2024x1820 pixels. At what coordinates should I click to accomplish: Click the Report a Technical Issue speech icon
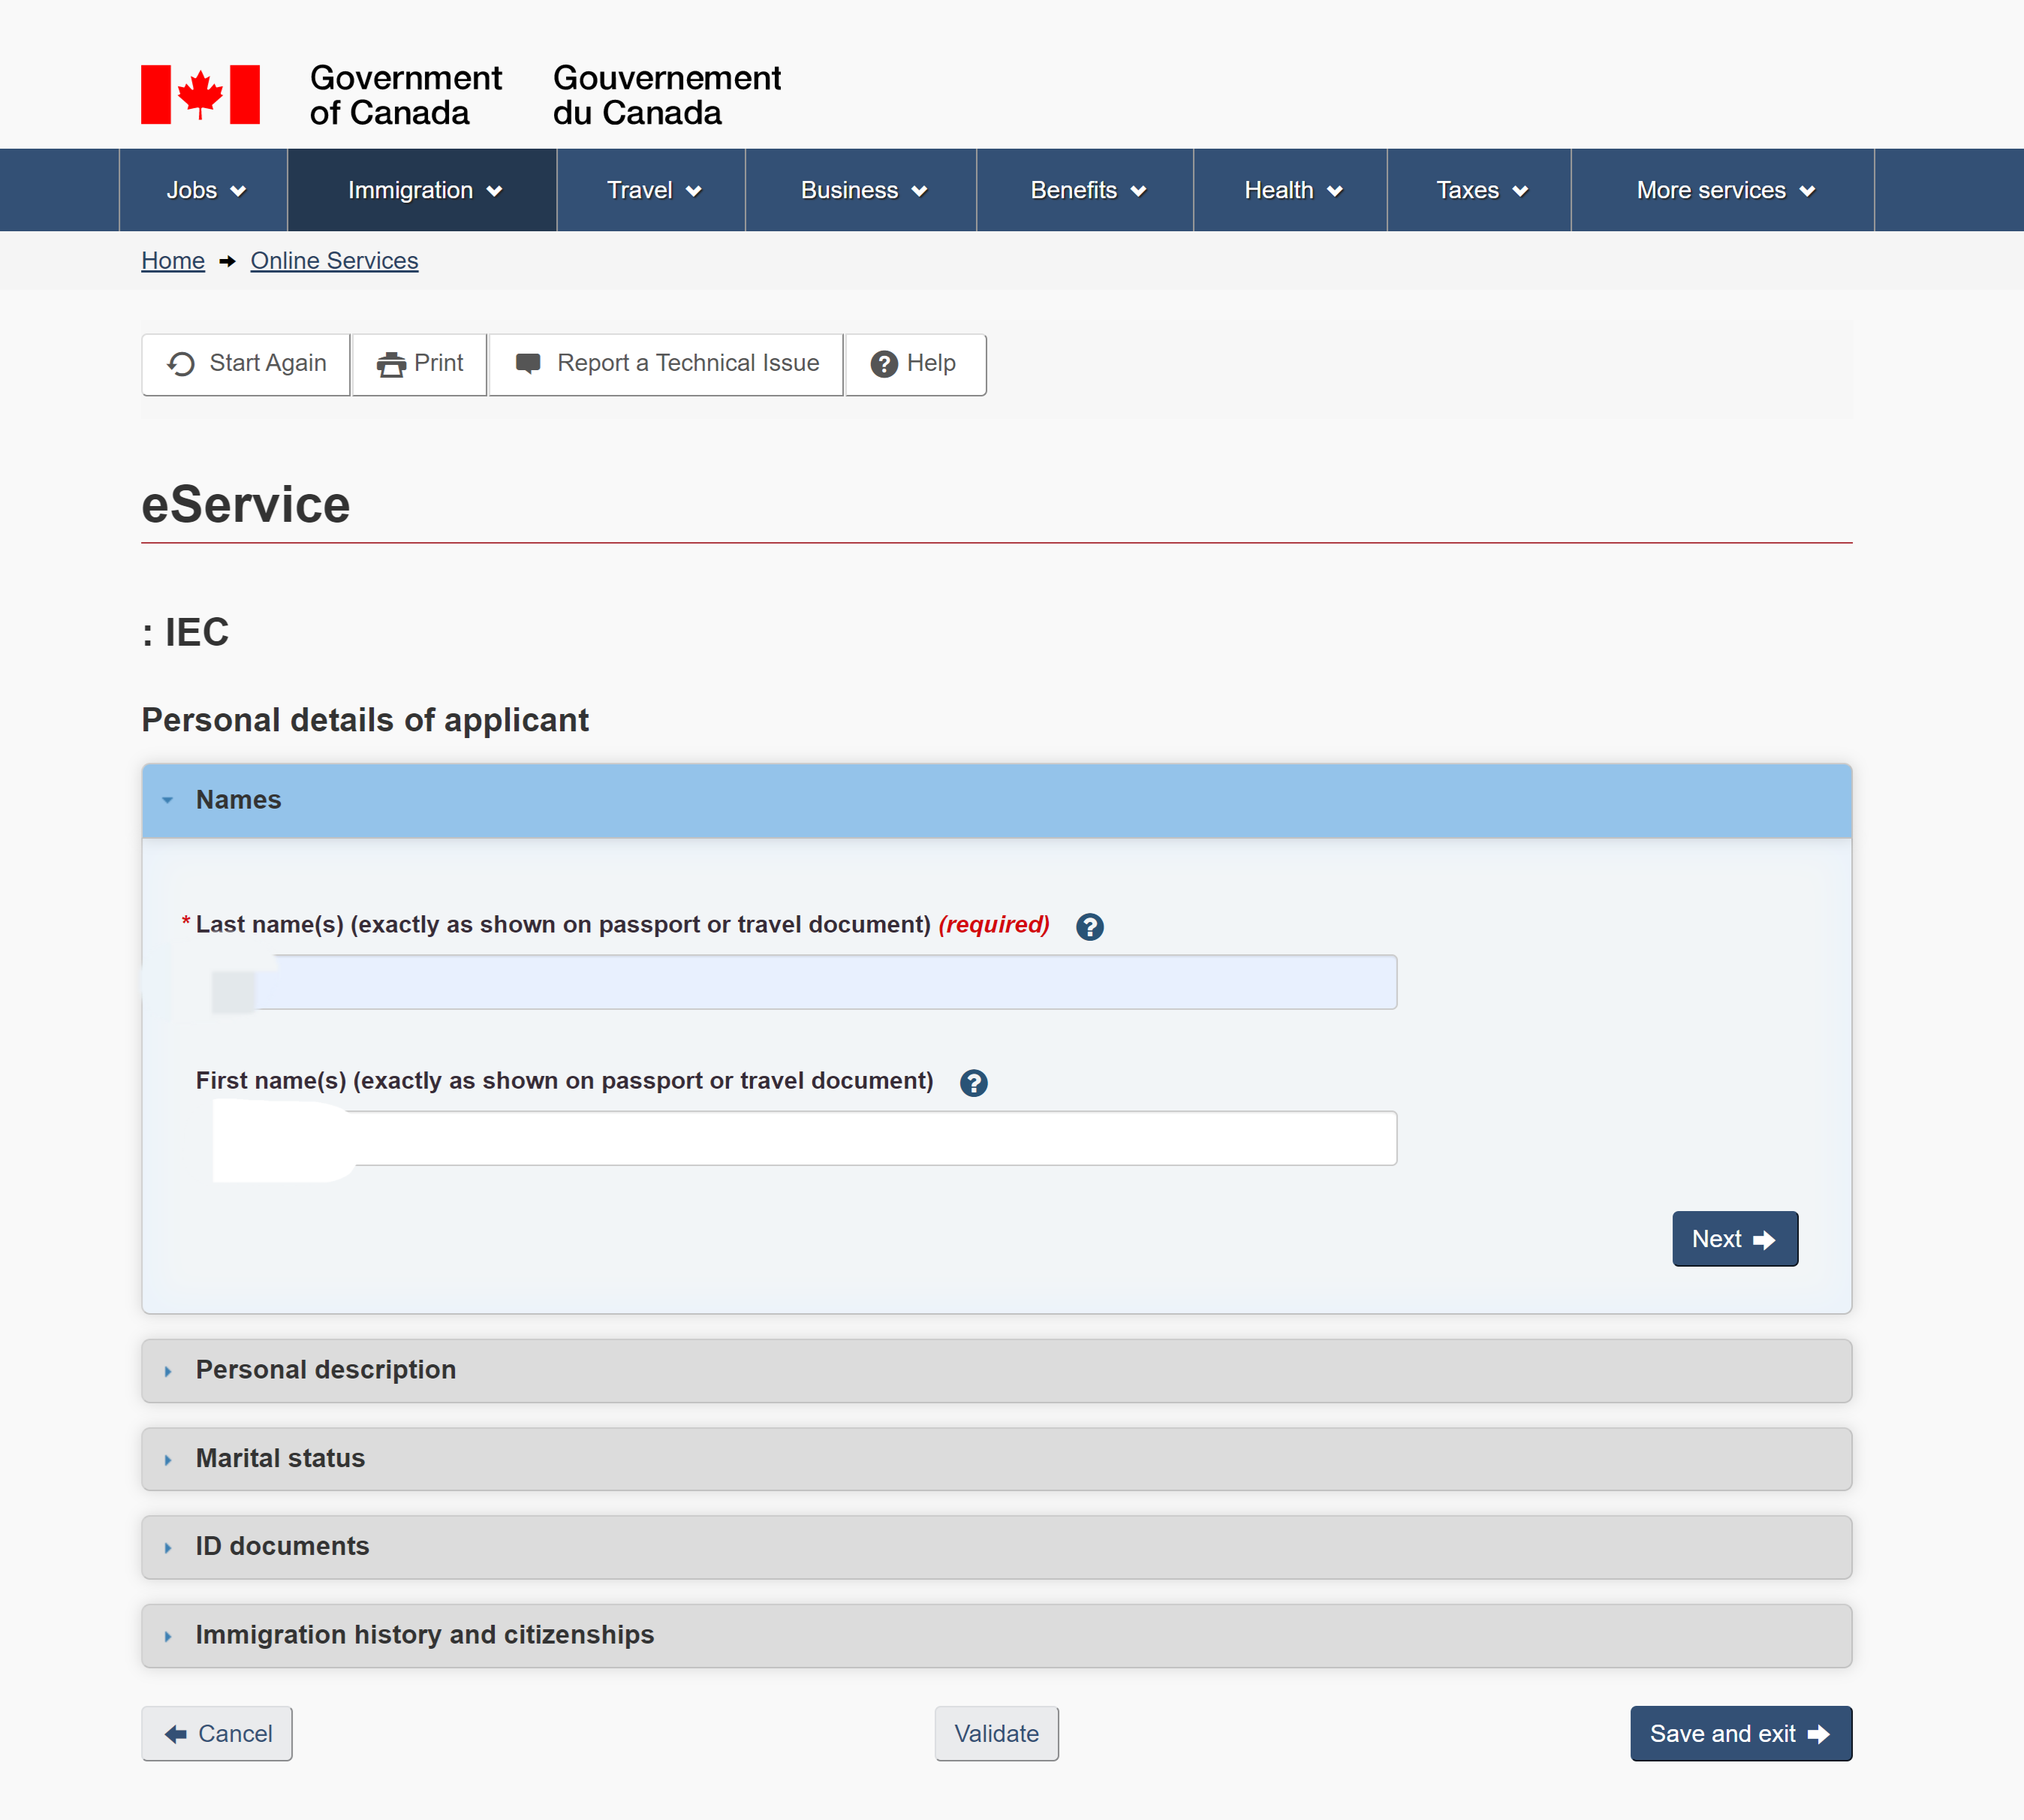(x=528, y=363)
